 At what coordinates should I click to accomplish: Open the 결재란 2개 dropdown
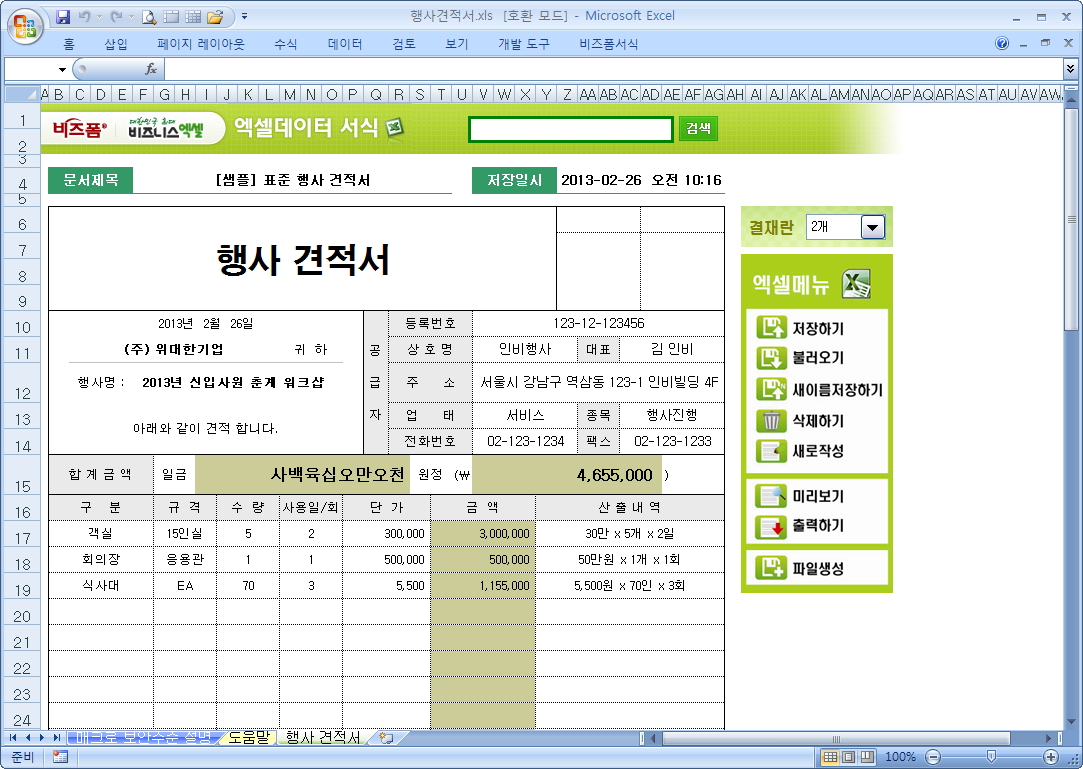pos(873,227)
